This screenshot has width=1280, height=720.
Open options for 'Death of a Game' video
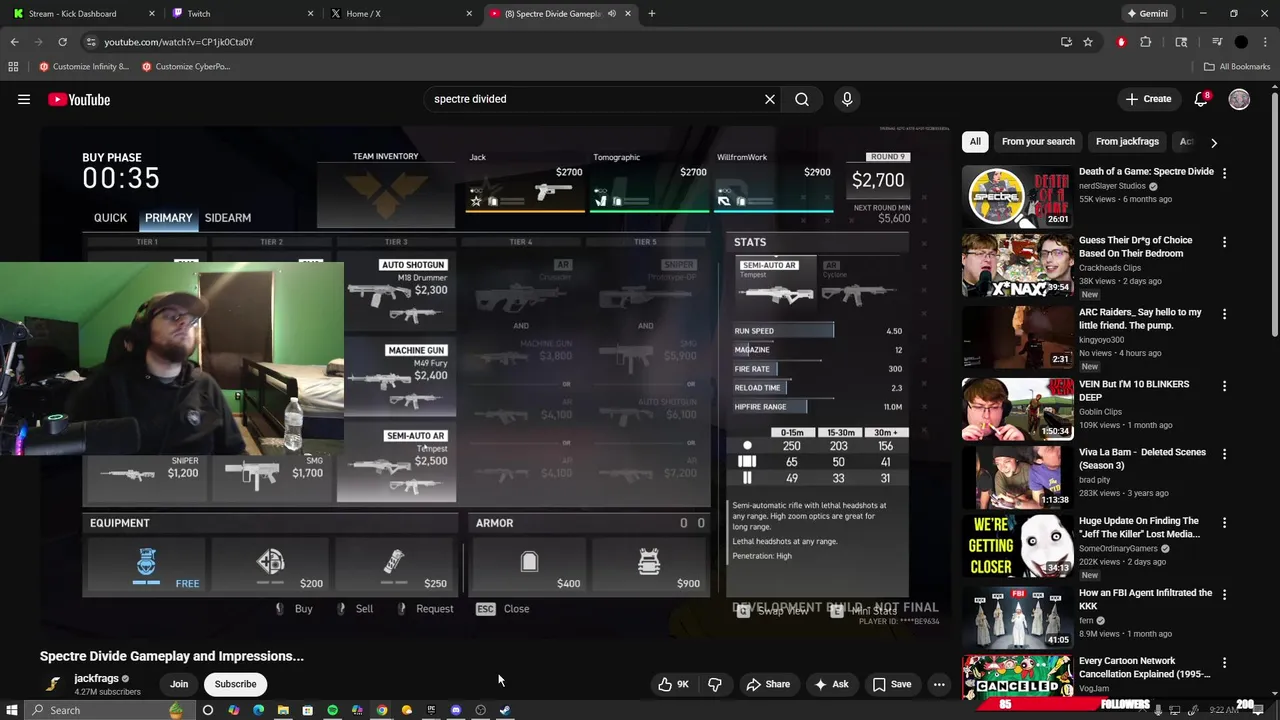[1224, 173]
